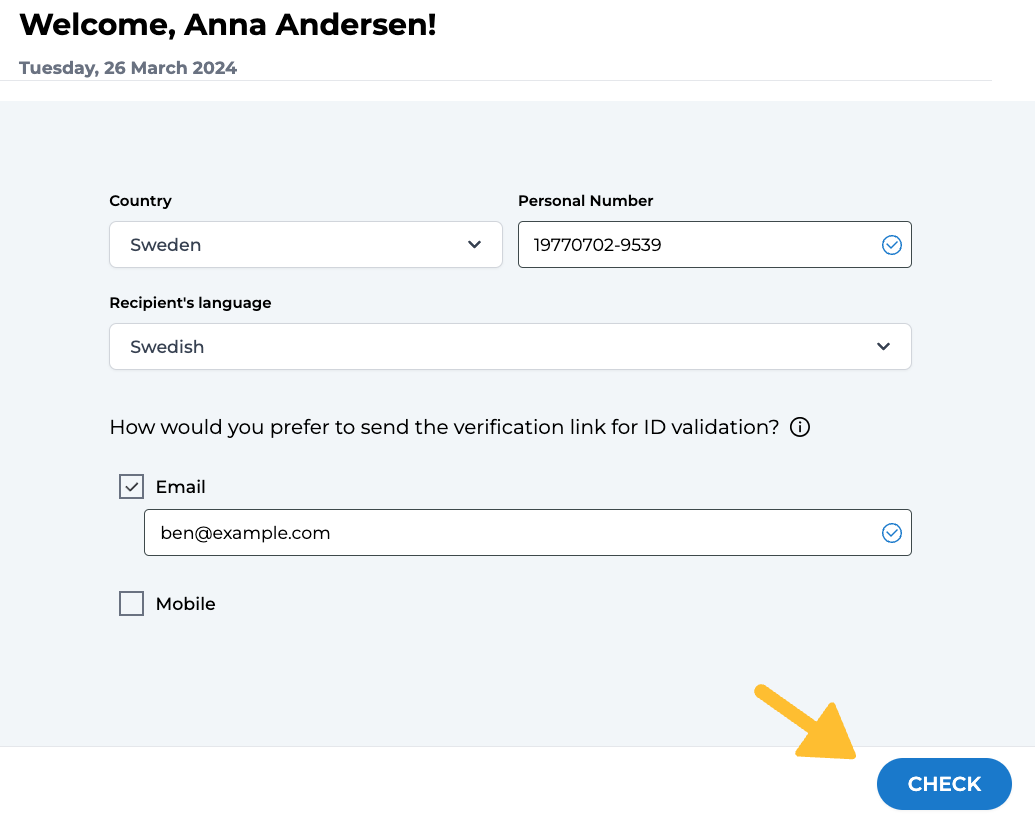Uncheck the Email checkbox
This screenshot has height=818, width=1035.
coord(132,487)
